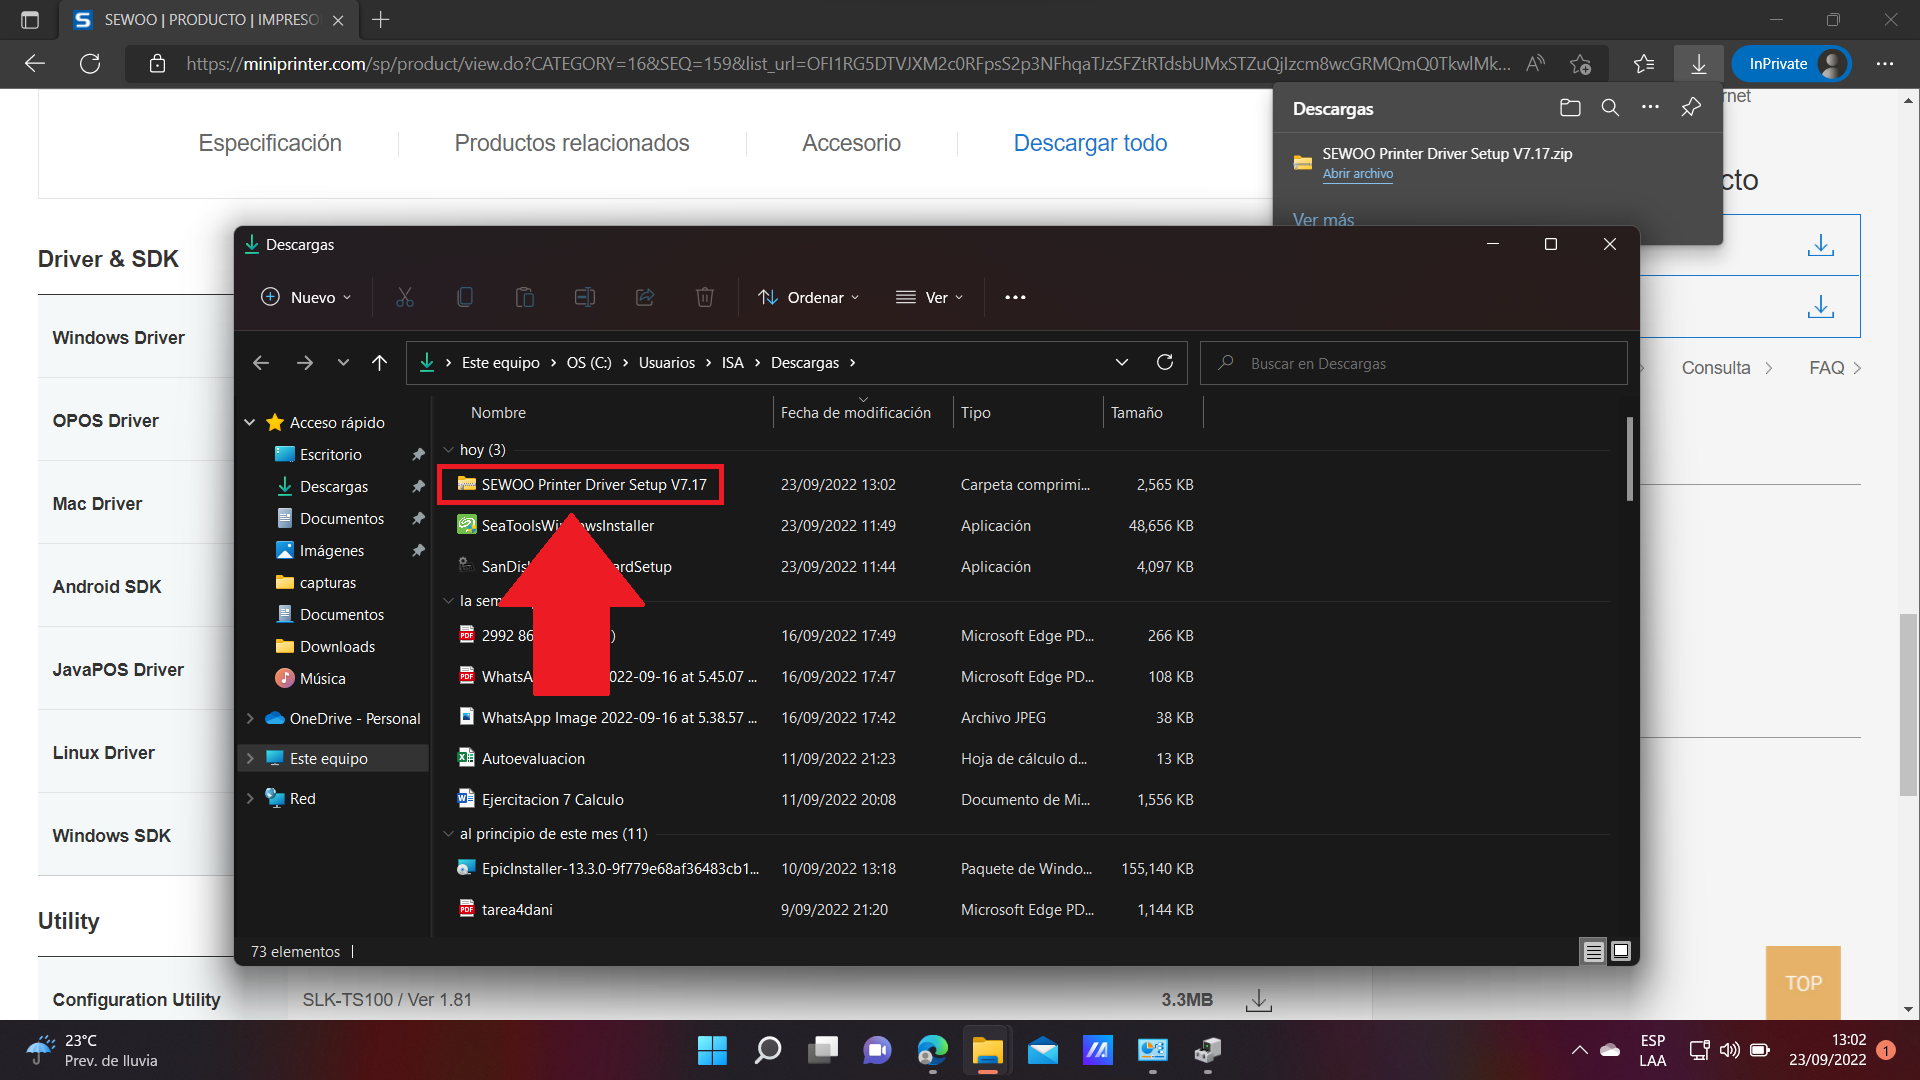Go up one folder level
The image size is (1920, 1080).
click(379, 363)
